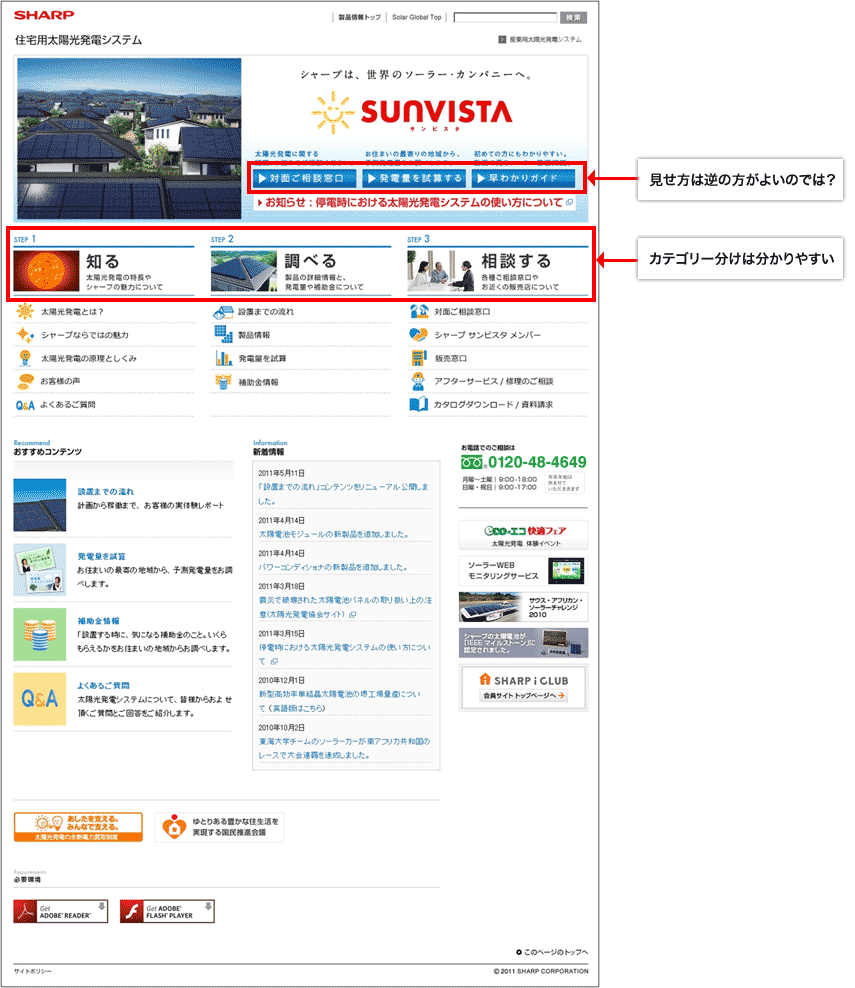This screenshot has height=988, width=855.
Task: Click the bulb icon for 太陽光発電の原理としくみ
Action: [25, 358]
